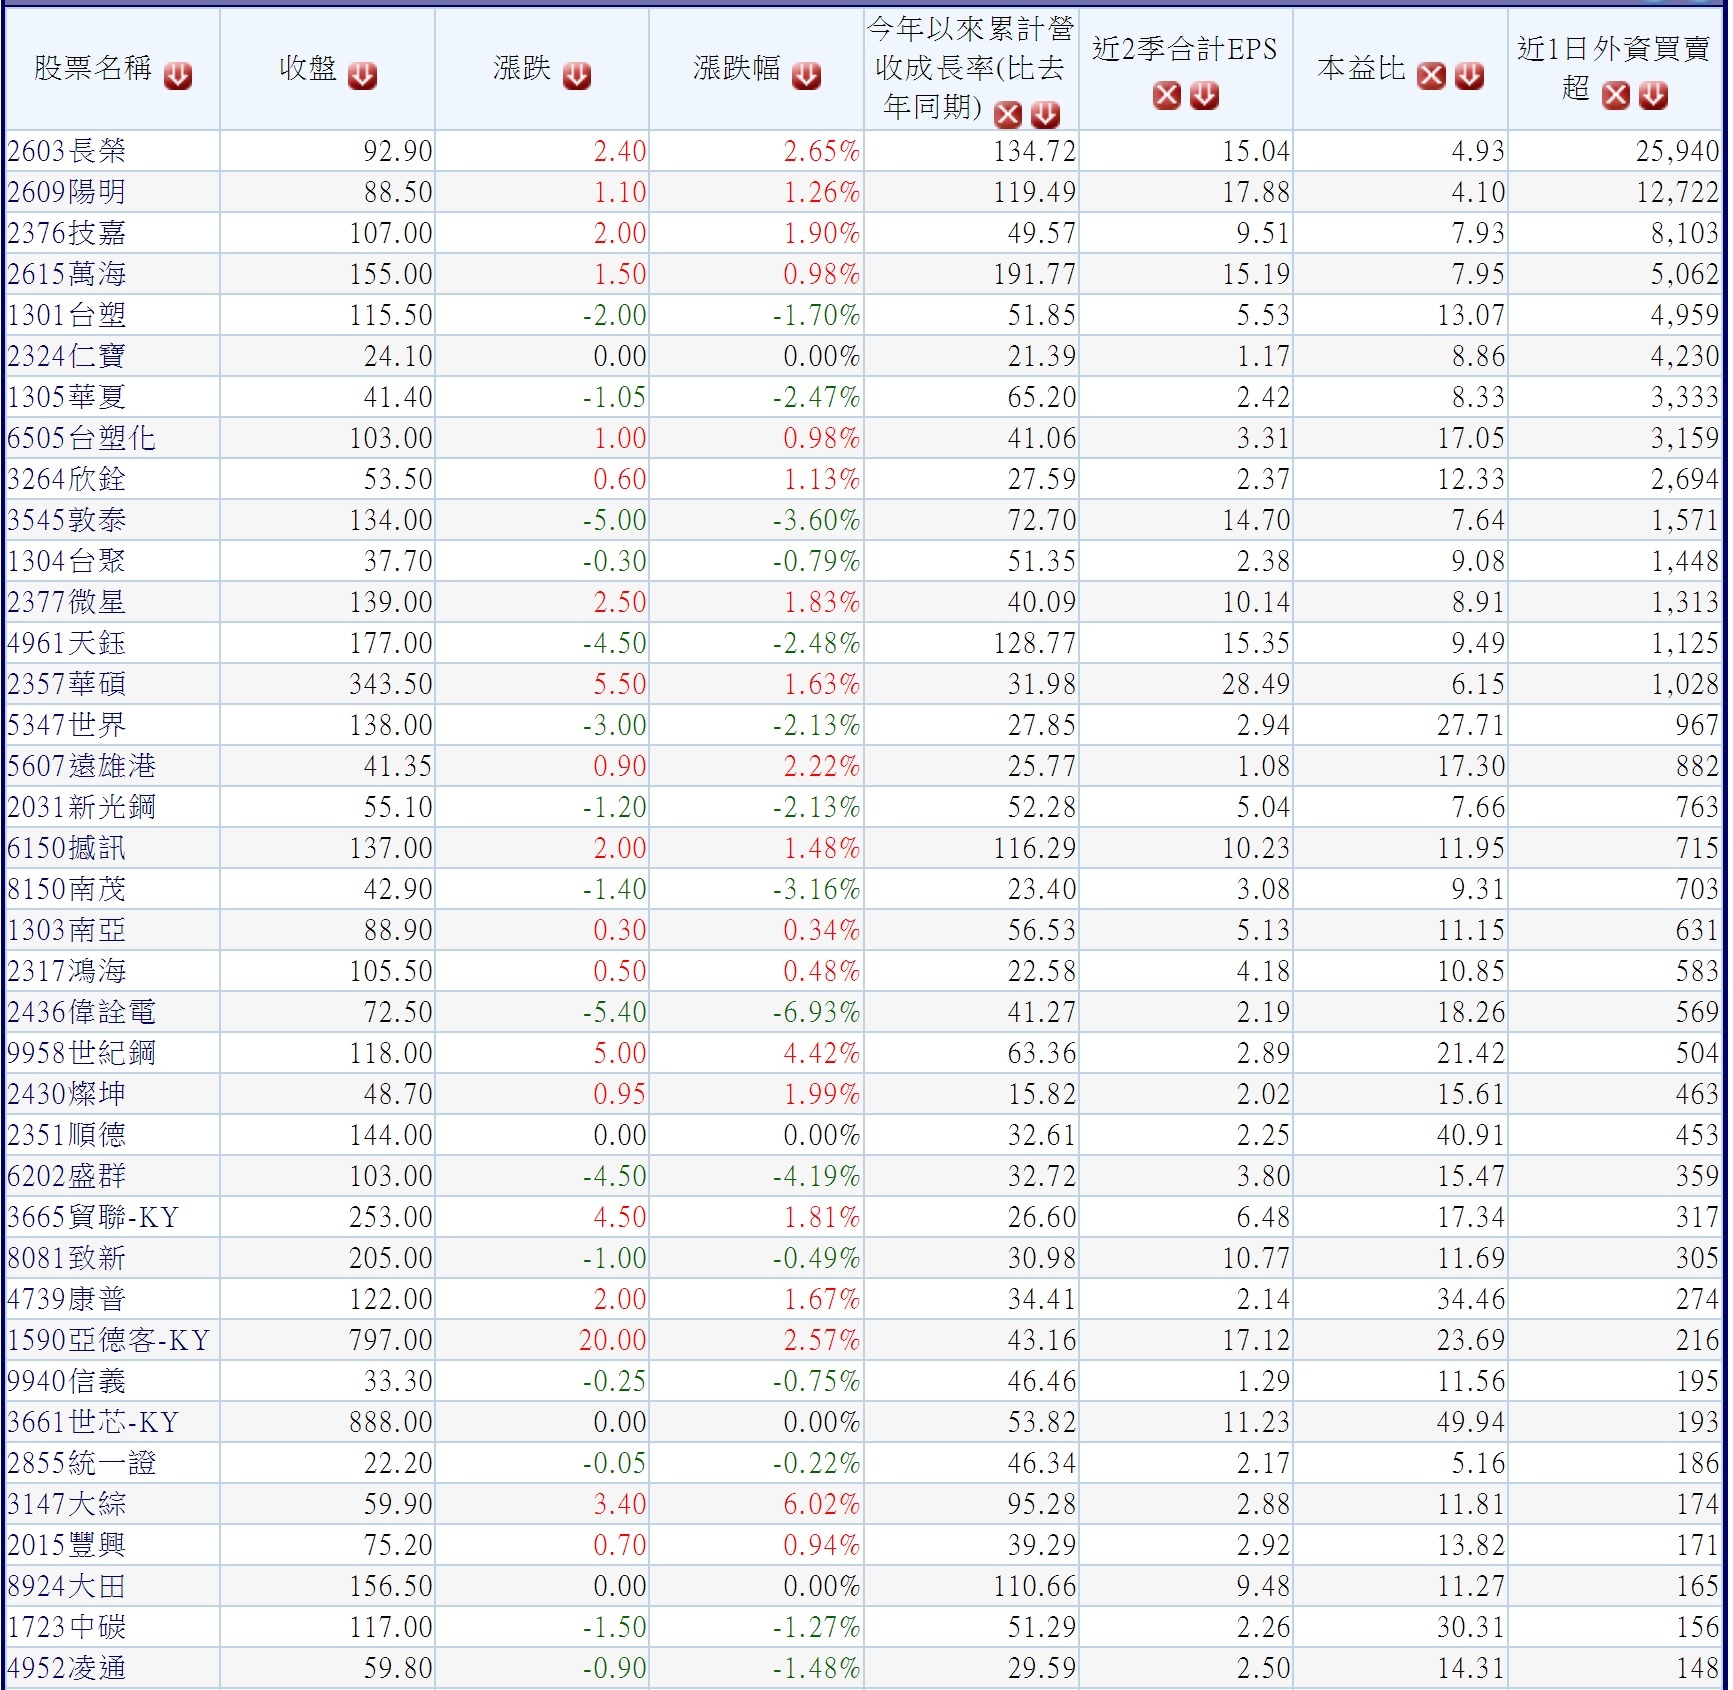Open stock link 1303南亞

pos(66,930)
